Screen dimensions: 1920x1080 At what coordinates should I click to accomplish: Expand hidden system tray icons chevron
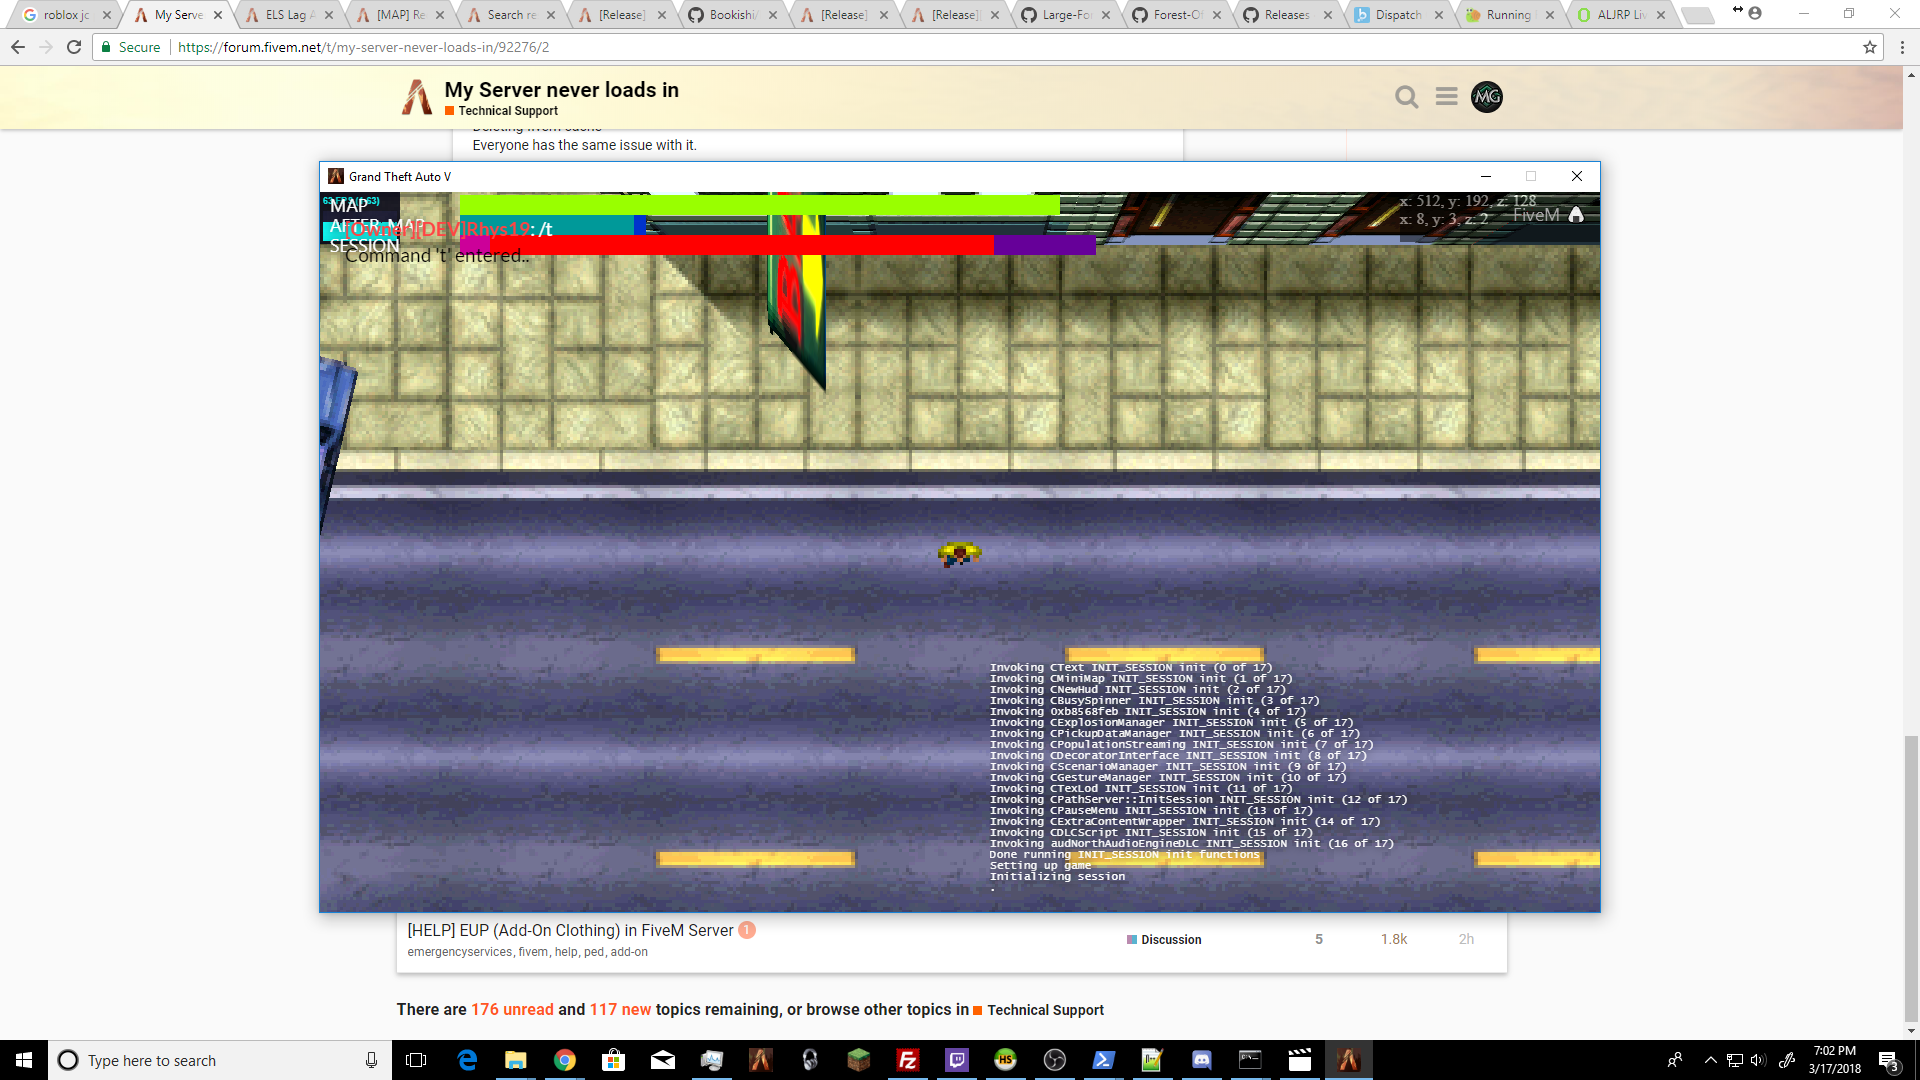(x=1710, y=1060)
